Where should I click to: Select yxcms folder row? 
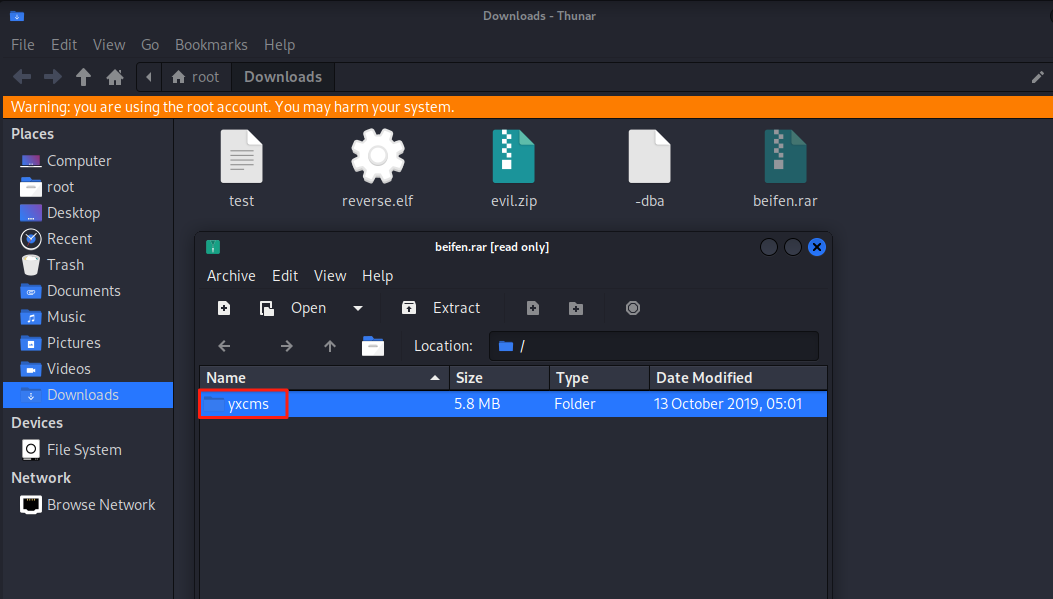tap(513, 404)
